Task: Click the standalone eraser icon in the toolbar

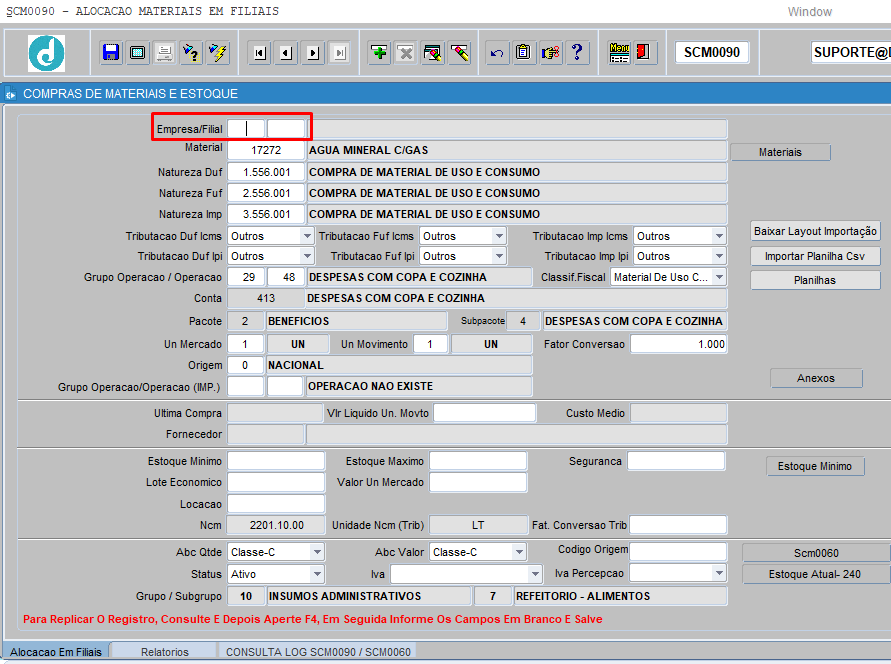Action: pos(460,53)
